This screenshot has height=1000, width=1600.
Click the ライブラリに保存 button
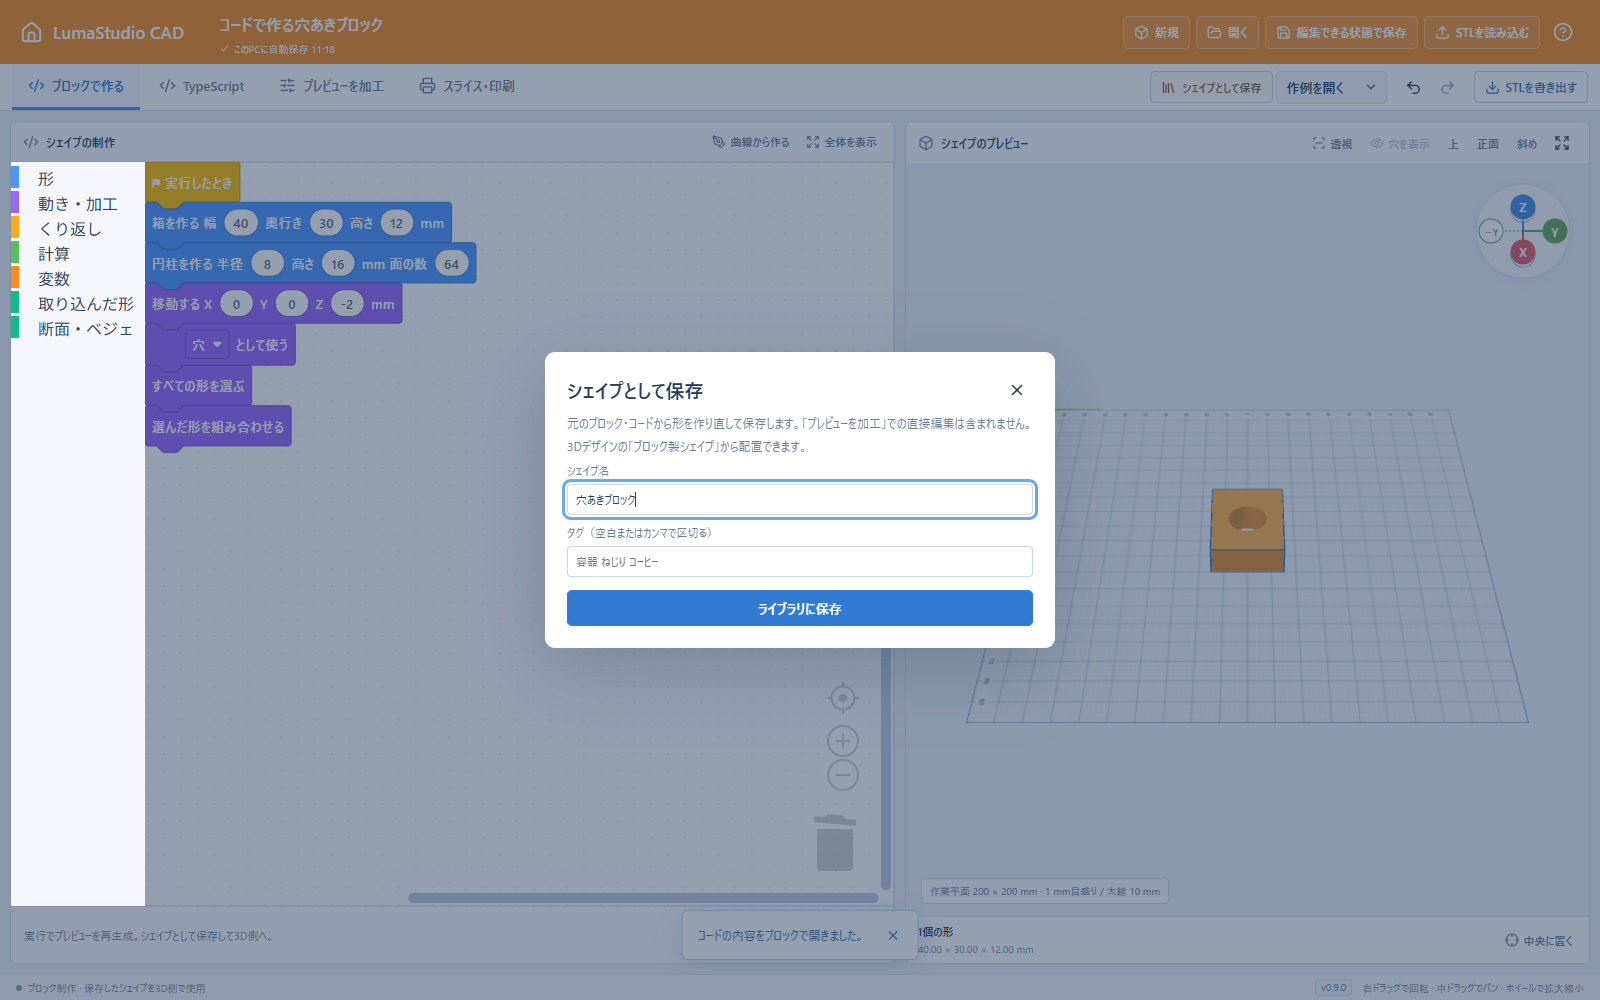(800, 608)
